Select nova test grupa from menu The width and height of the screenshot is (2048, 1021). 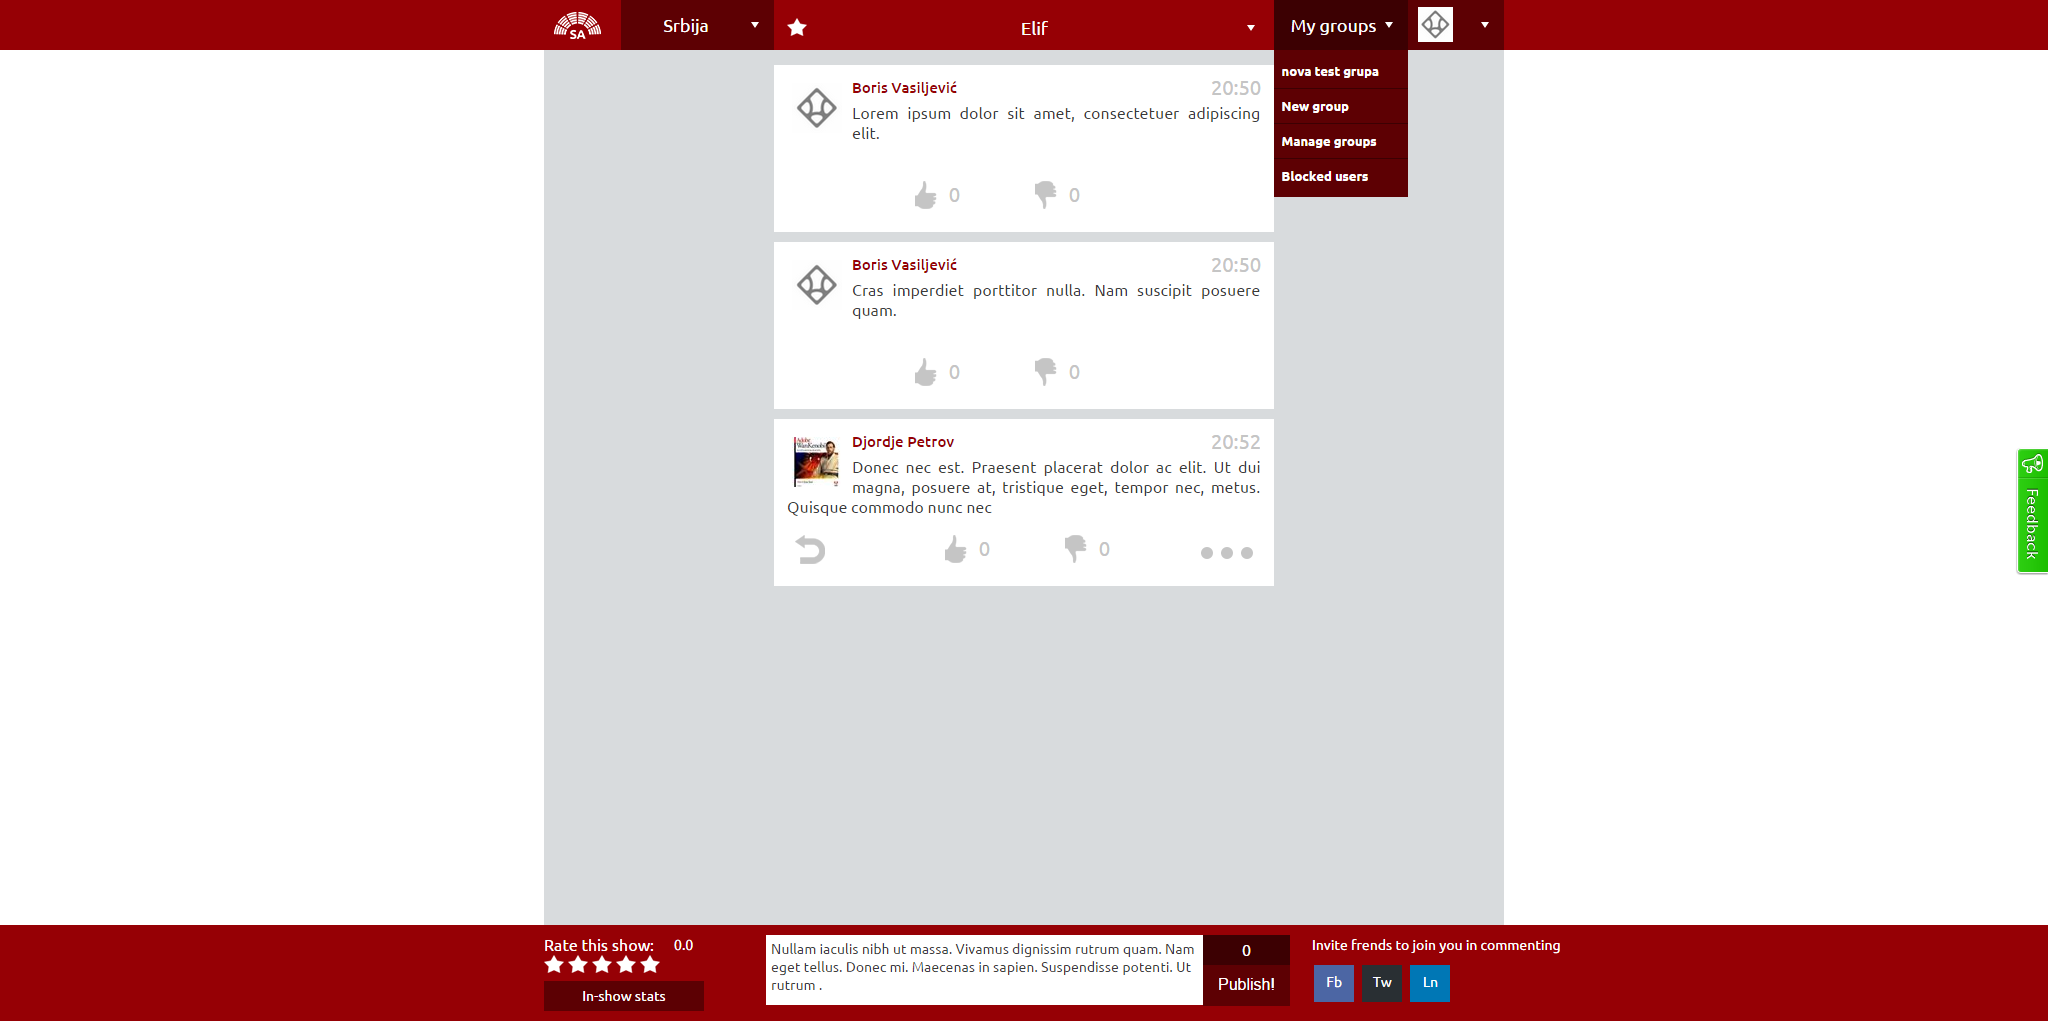tap(1340, 72)
